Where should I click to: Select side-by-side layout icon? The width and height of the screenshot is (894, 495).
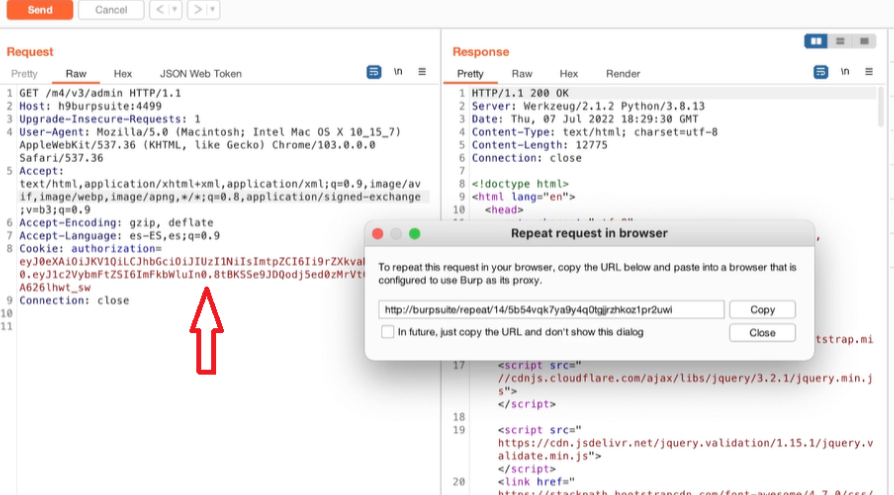[x=816, y=41]
